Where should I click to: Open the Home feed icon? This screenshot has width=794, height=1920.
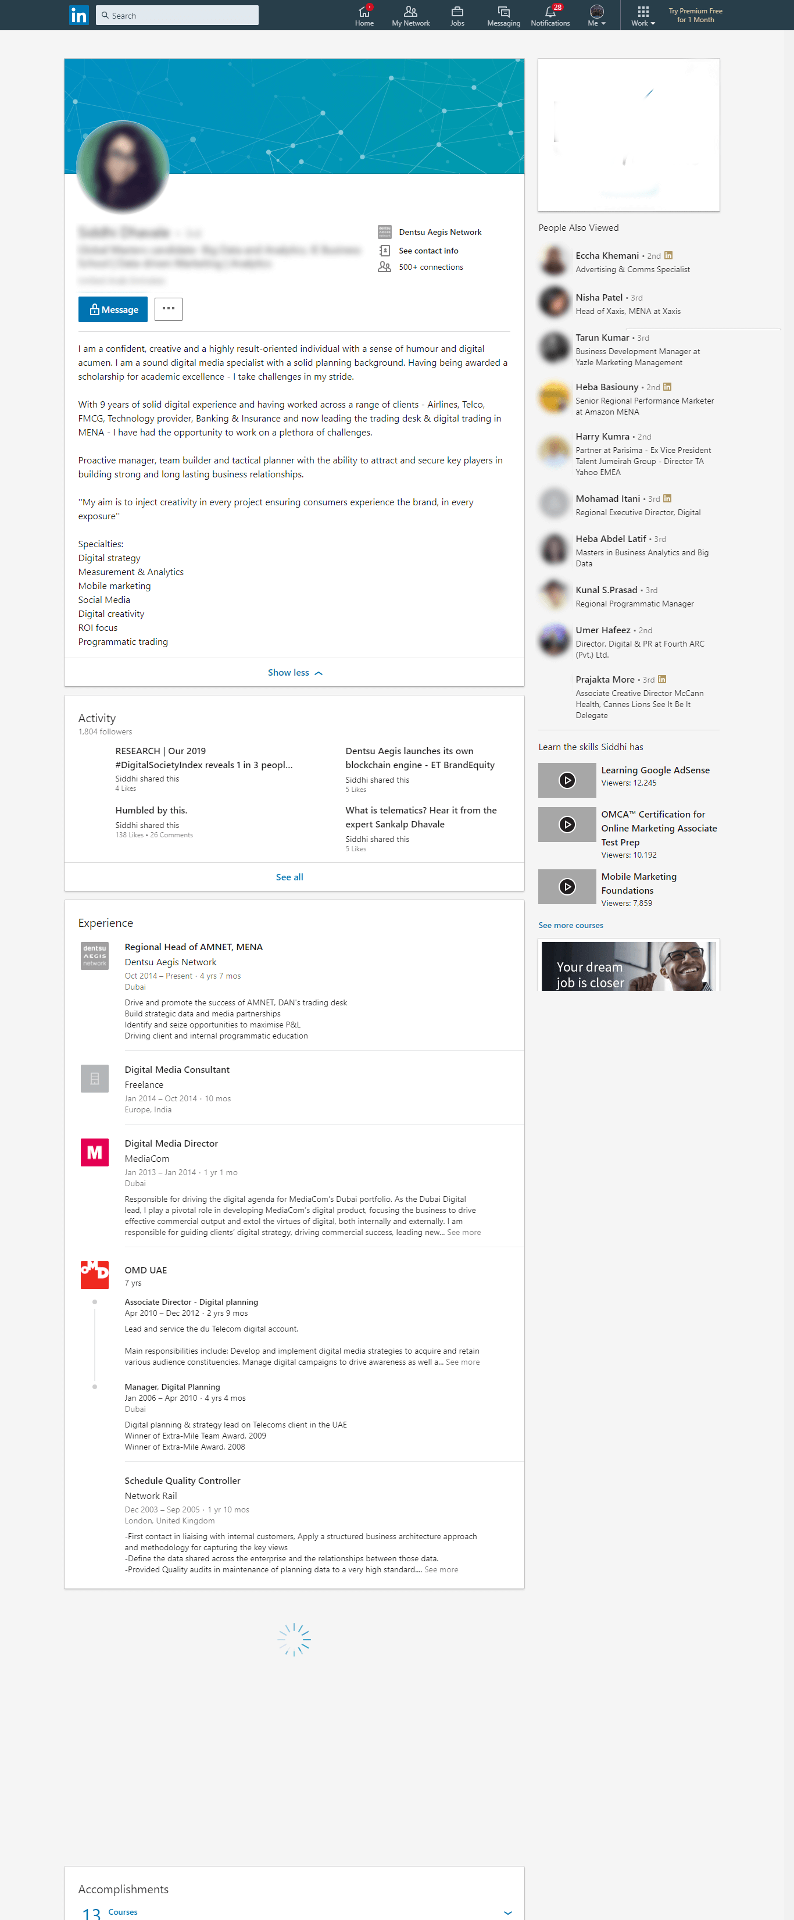click(365, 12)
